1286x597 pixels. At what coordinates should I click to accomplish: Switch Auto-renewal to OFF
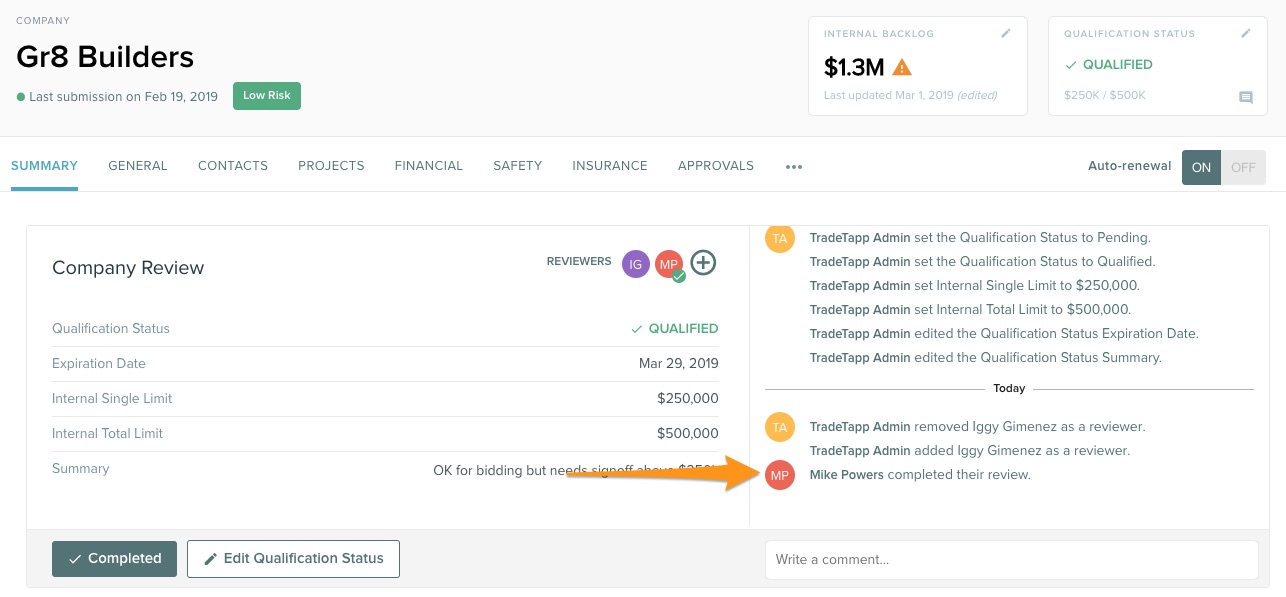pos(1243,167)
